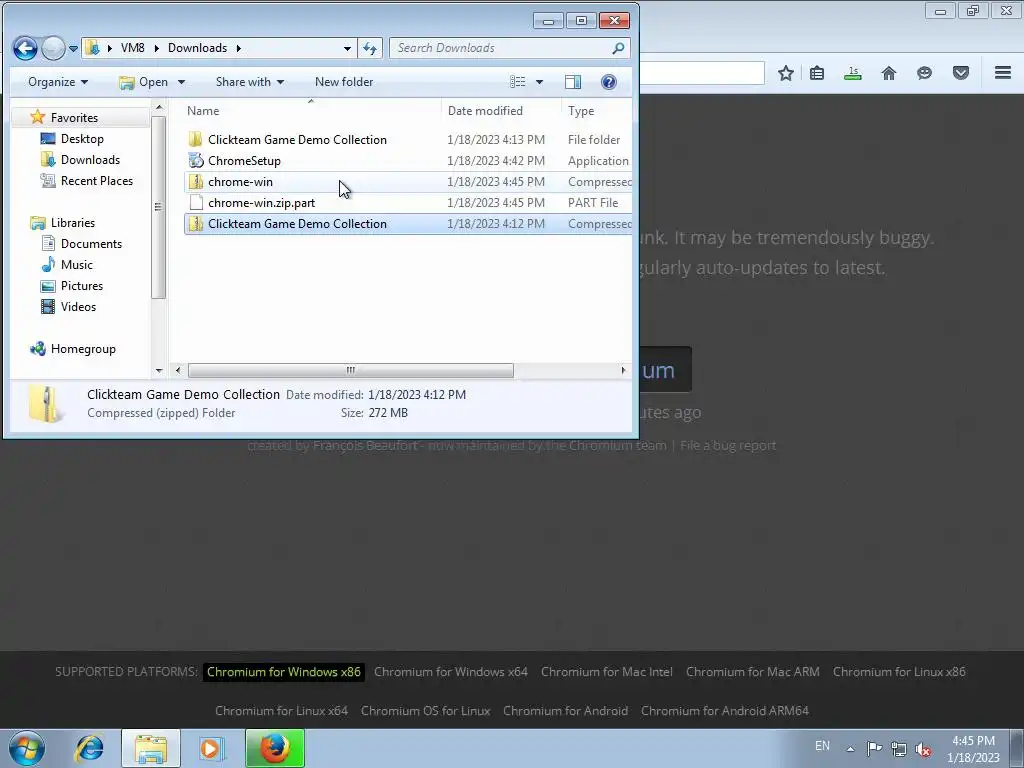
Task: Open the volume icon in system tray
Action: tap(923, 749)
